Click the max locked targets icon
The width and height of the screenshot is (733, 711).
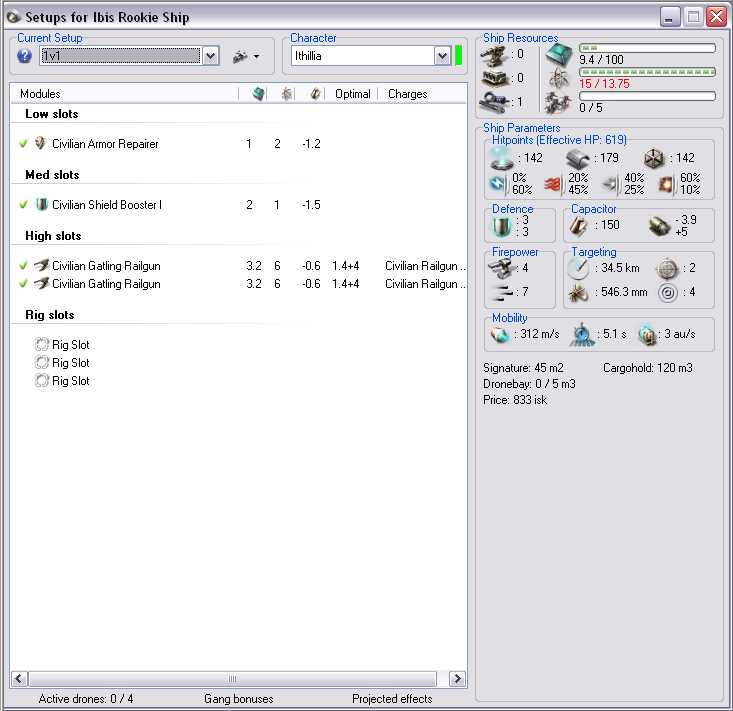click(667, 269)
